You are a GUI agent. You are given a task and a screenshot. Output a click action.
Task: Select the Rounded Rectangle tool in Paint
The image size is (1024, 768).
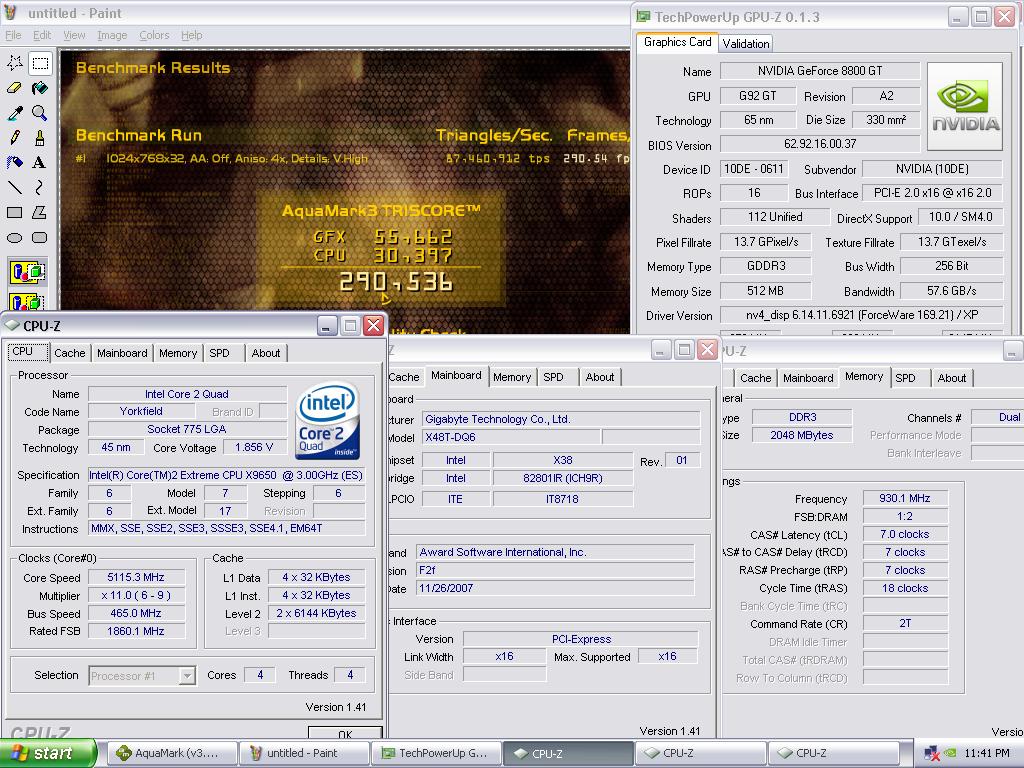40,238
